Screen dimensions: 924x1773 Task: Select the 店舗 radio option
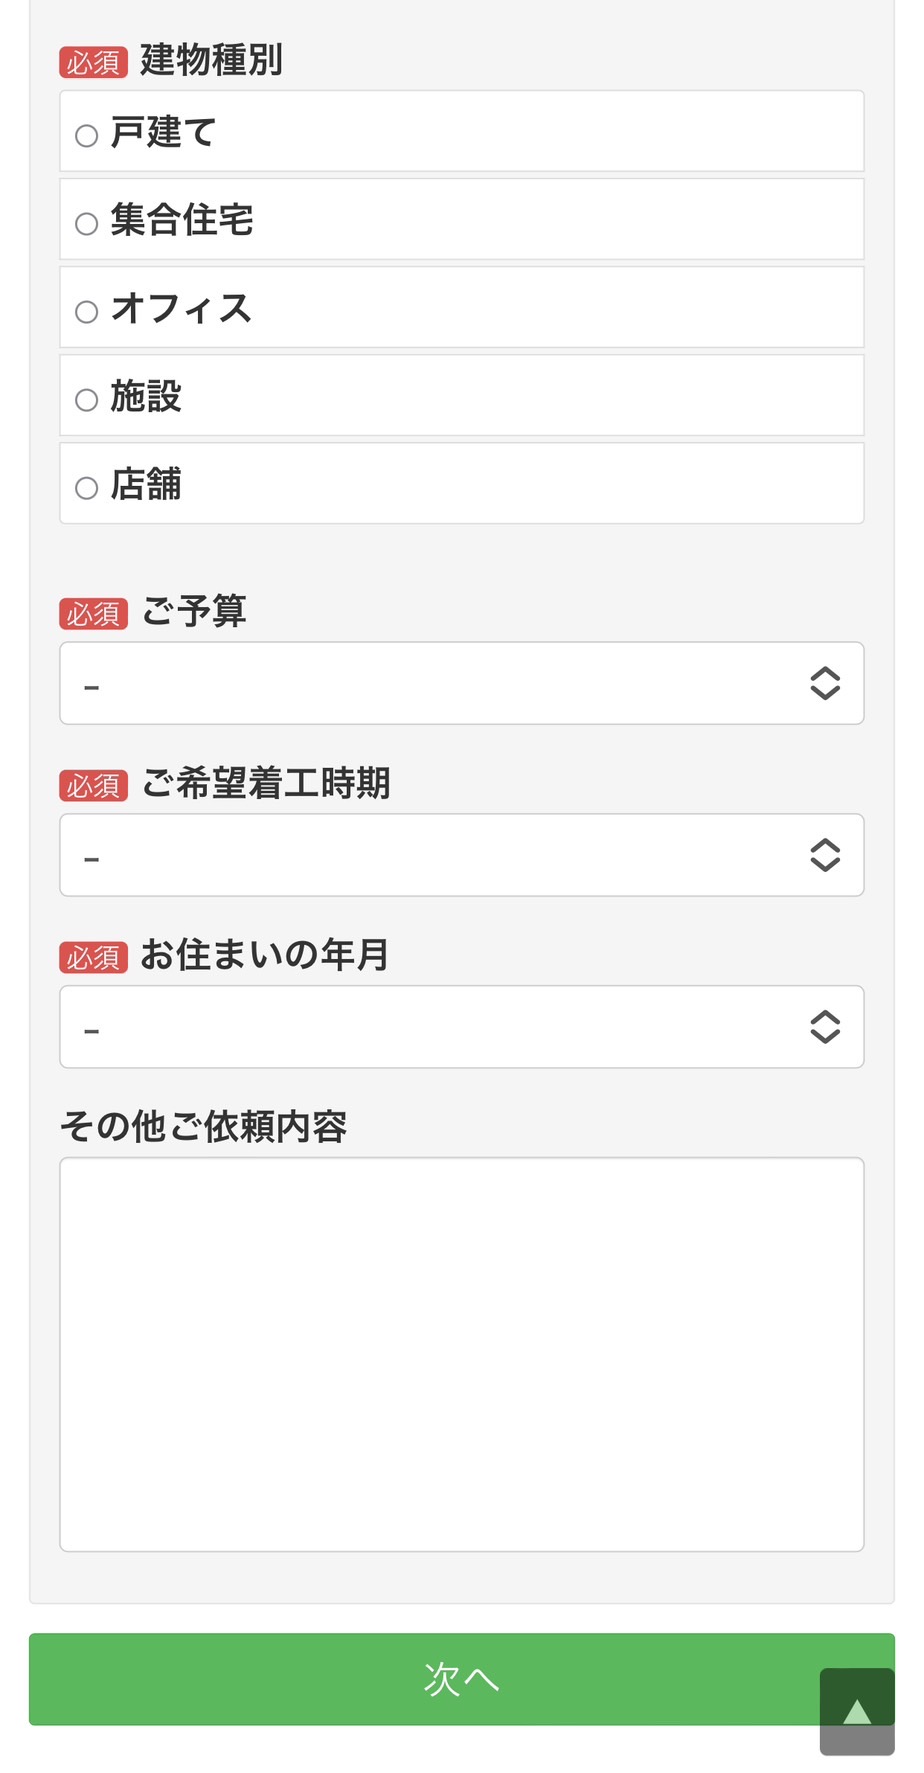pyautogui.click(x=86, y=487)
